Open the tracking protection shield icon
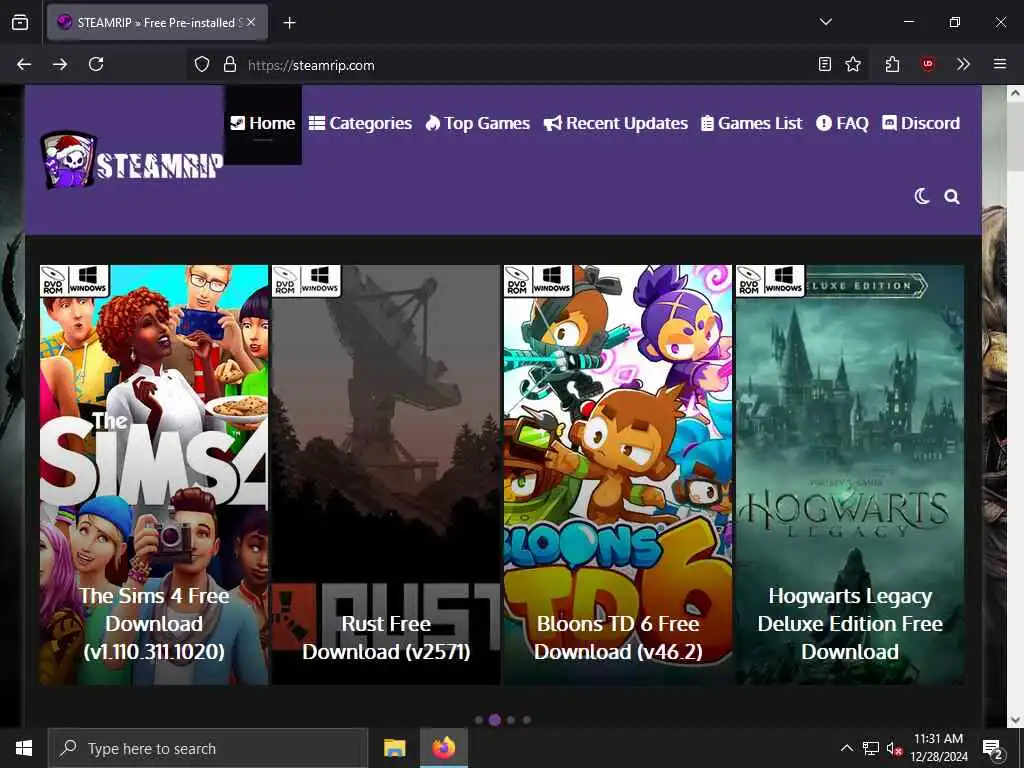This screenshot has width=1024, height=768. (202, 65)
